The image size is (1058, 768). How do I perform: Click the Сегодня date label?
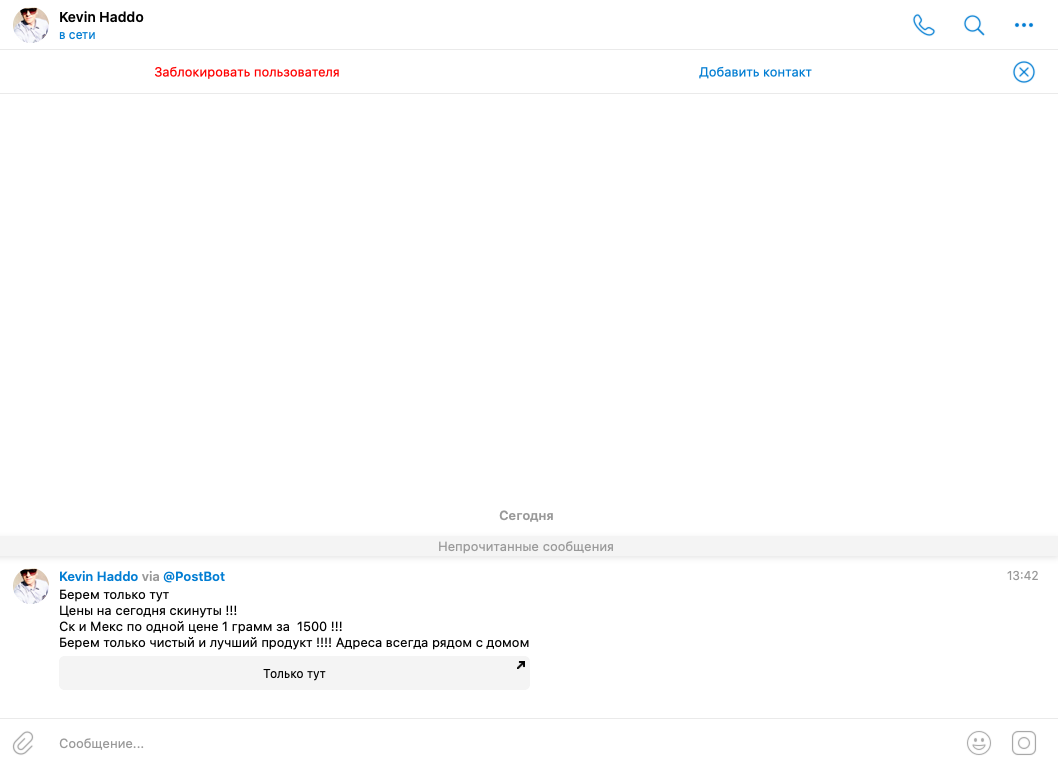(x=526, y=516)
